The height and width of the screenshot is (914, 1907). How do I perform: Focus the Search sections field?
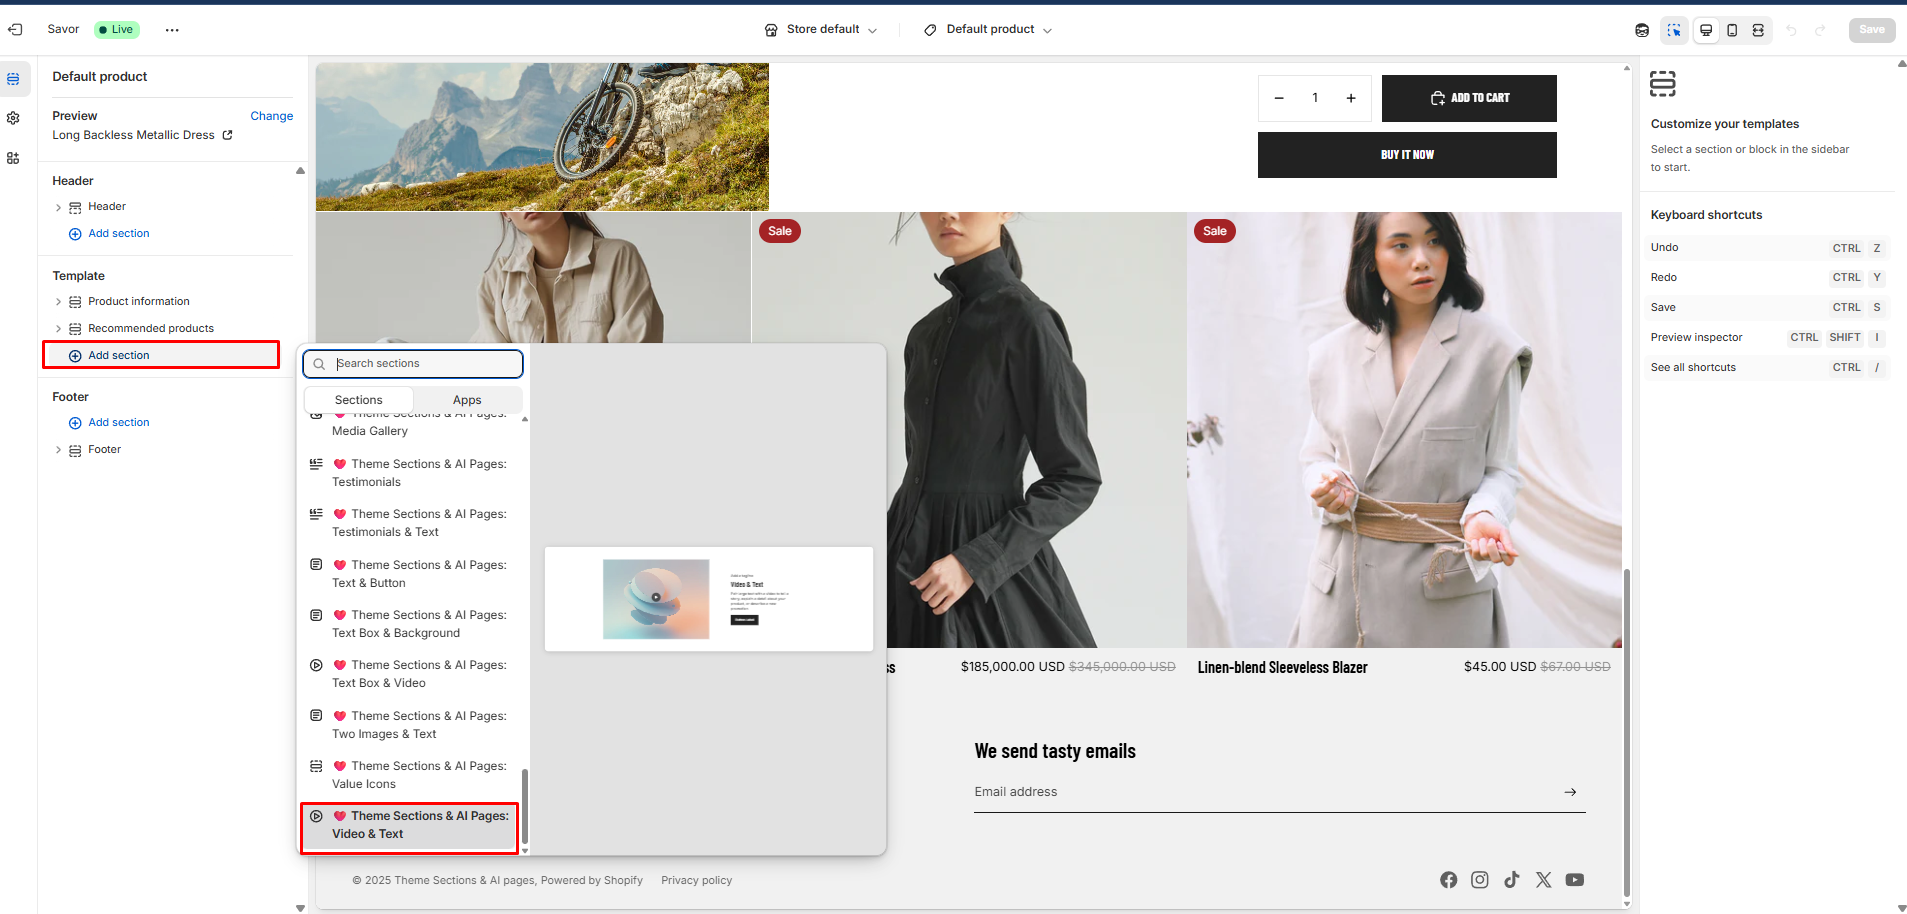(x=413, y=364)
